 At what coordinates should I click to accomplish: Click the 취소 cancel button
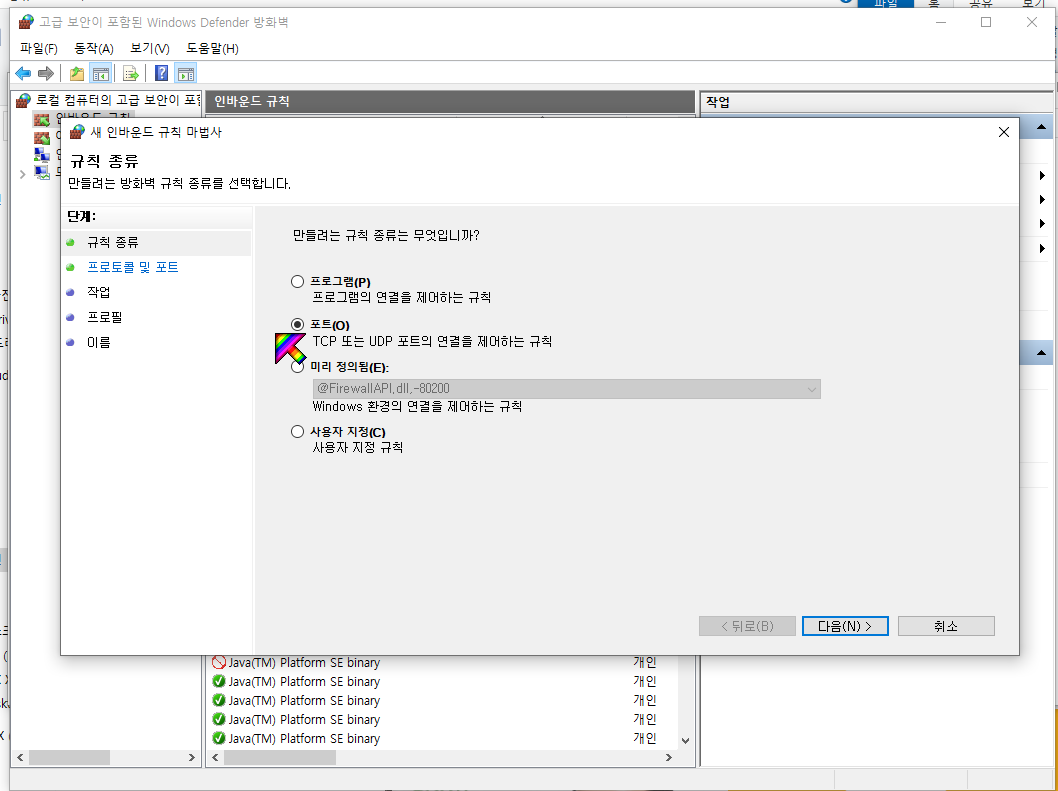tap(946, 626)
